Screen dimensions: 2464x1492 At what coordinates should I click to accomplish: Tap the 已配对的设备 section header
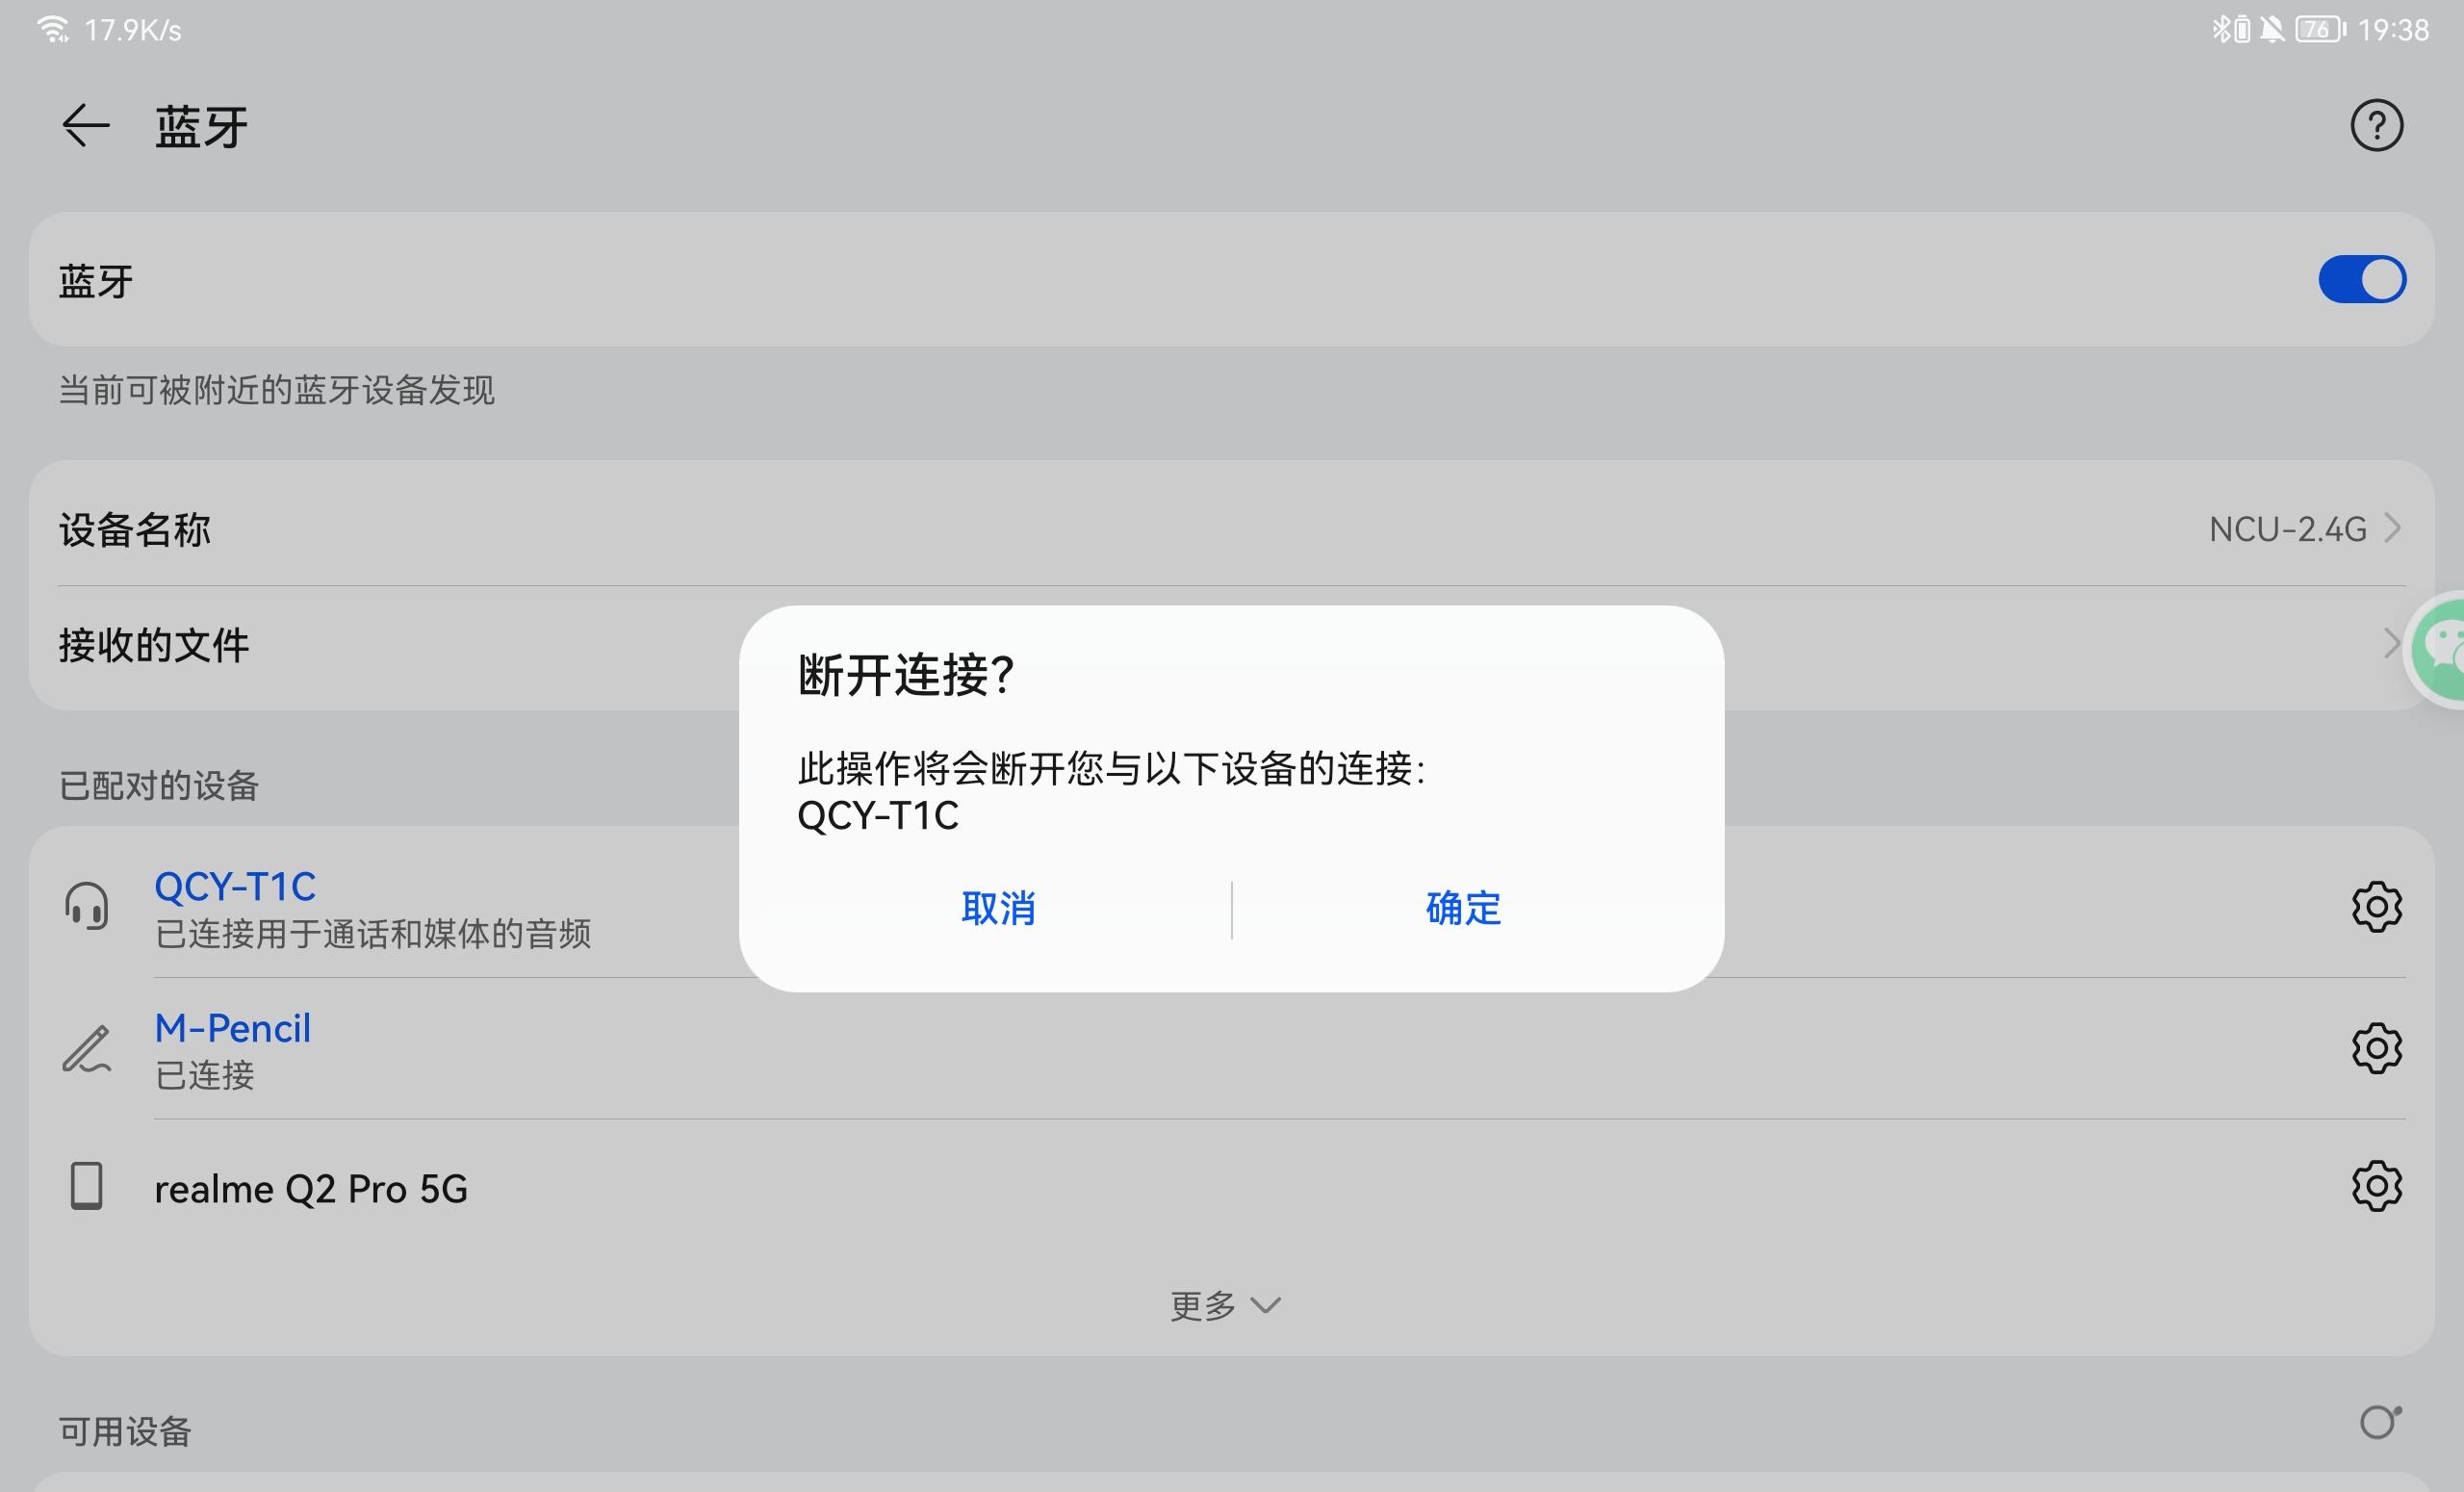pos(159,786)
